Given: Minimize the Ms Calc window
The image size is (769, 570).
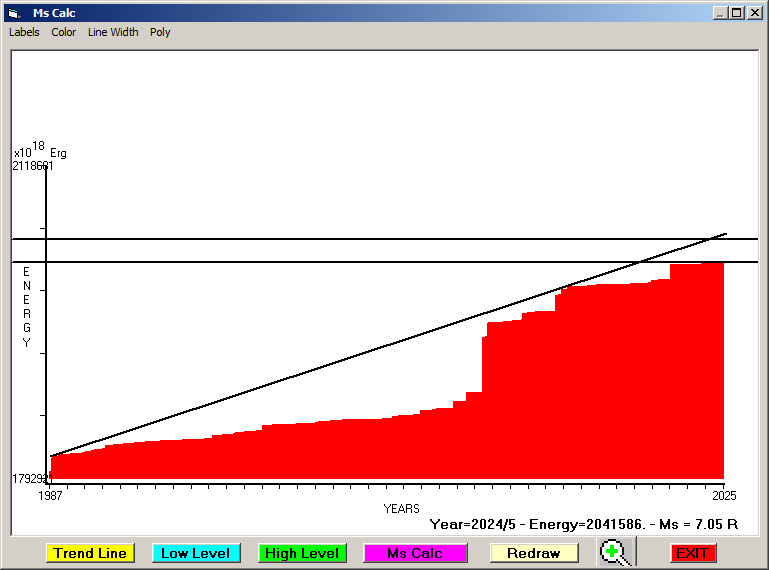Looking at the screenshot, I should (720, 13).
